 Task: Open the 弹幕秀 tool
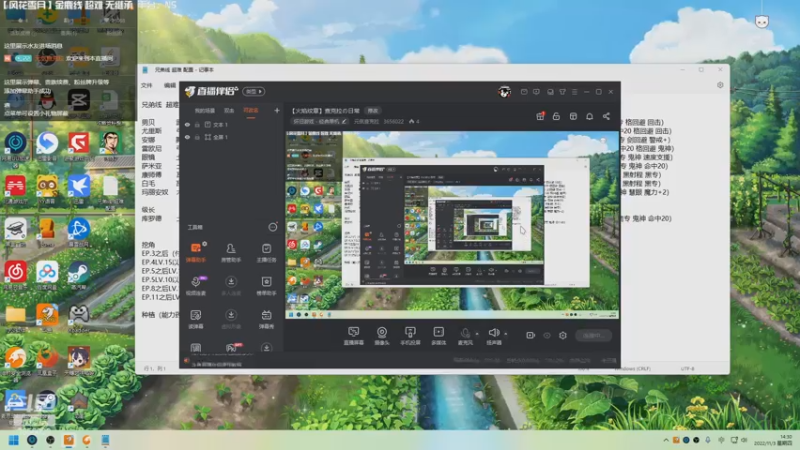tap(266, 319)
